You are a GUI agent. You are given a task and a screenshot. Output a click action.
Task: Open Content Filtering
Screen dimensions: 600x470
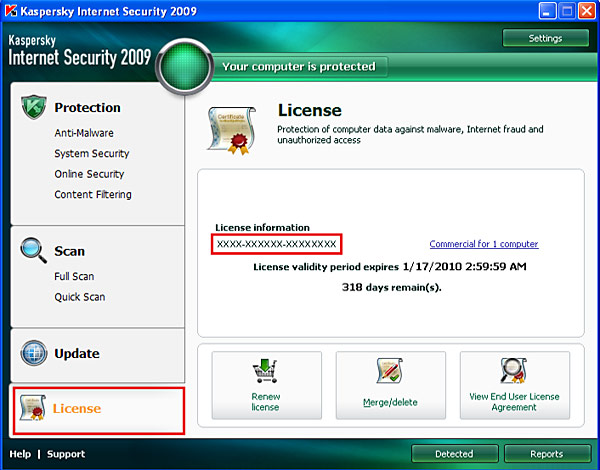[x=93, y=194]
